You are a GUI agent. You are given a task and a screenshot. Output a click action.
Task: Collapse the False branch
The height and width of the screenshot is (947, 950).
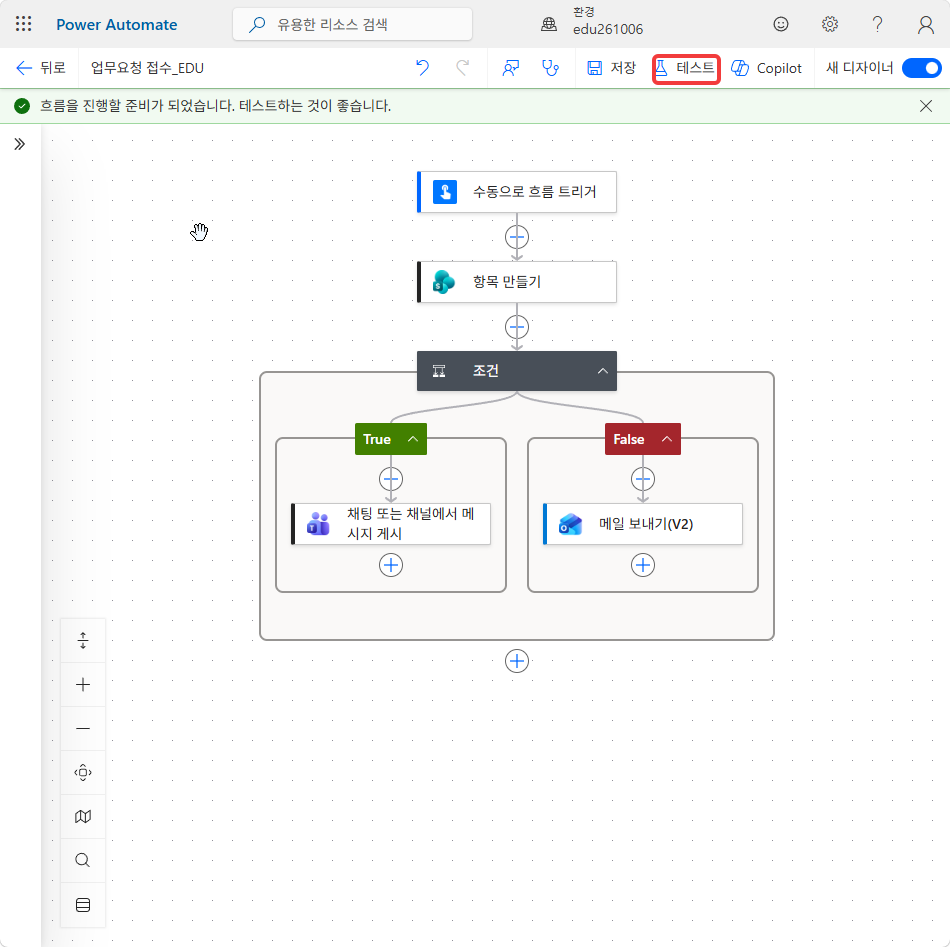coord(667,439)
